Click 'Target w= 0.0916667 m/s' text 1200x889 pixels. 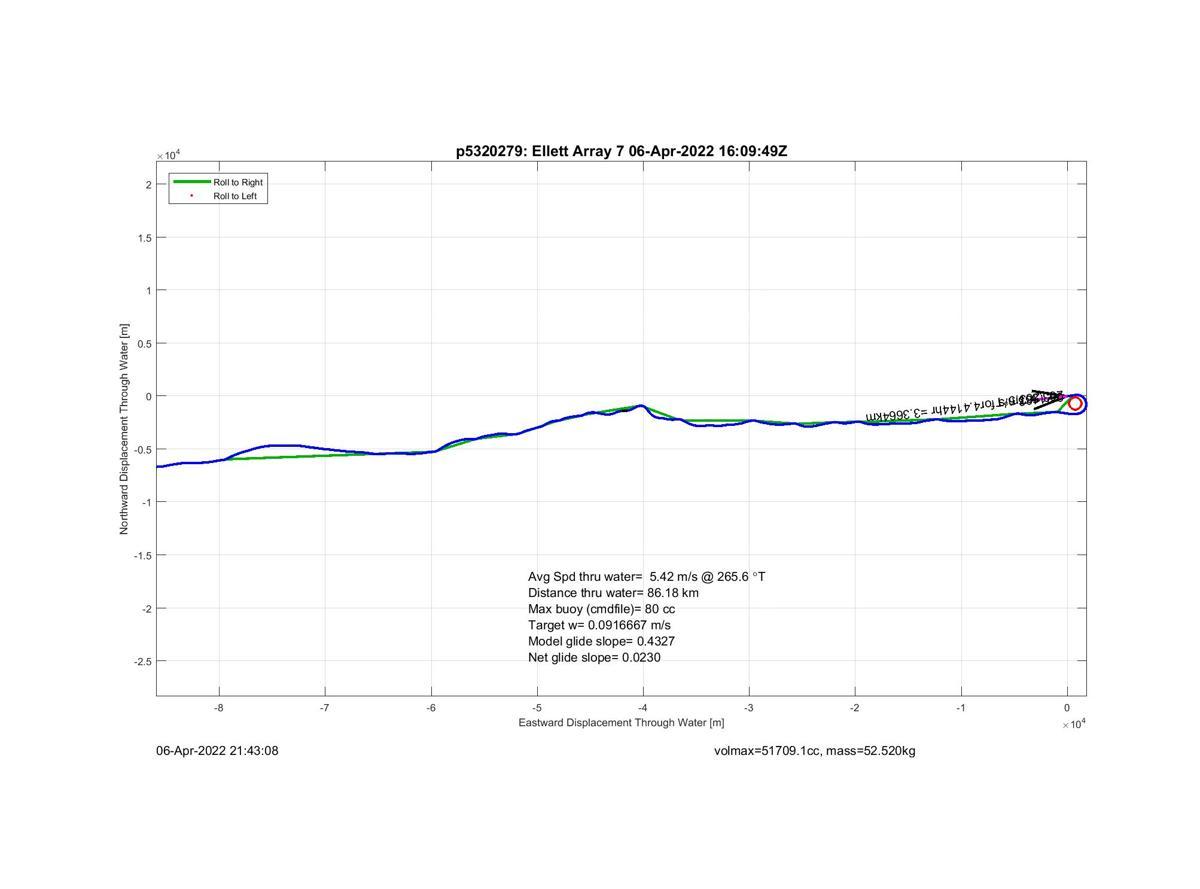(x=599, y=625)
